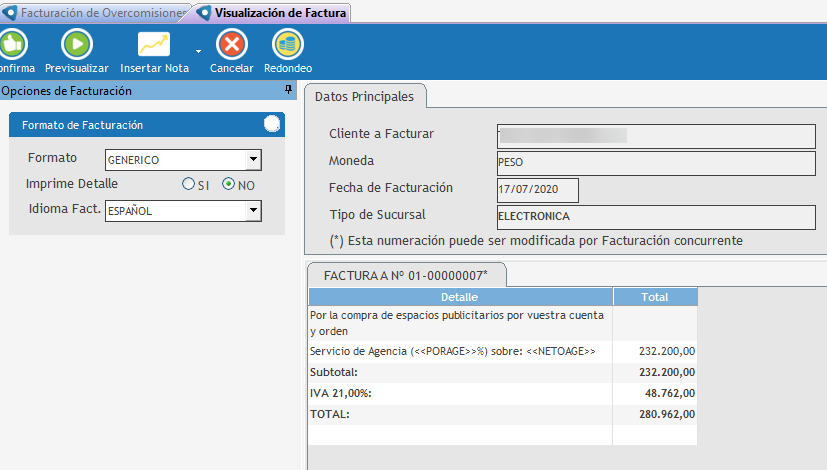Select NO for Imprime Detalle
Viewport: 827px width, 470px height.
229,184
